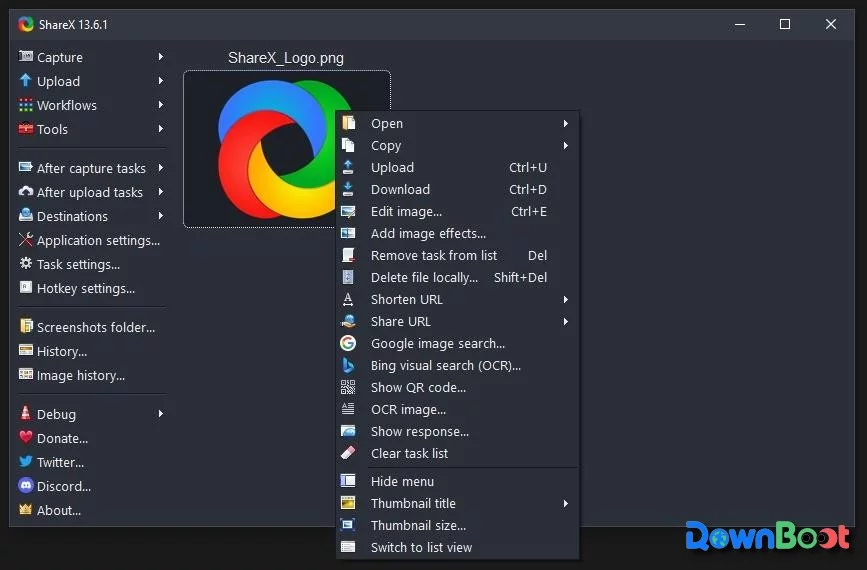
Task: Click the ShareX logo icon in title bar
Action: click(25, 24)
